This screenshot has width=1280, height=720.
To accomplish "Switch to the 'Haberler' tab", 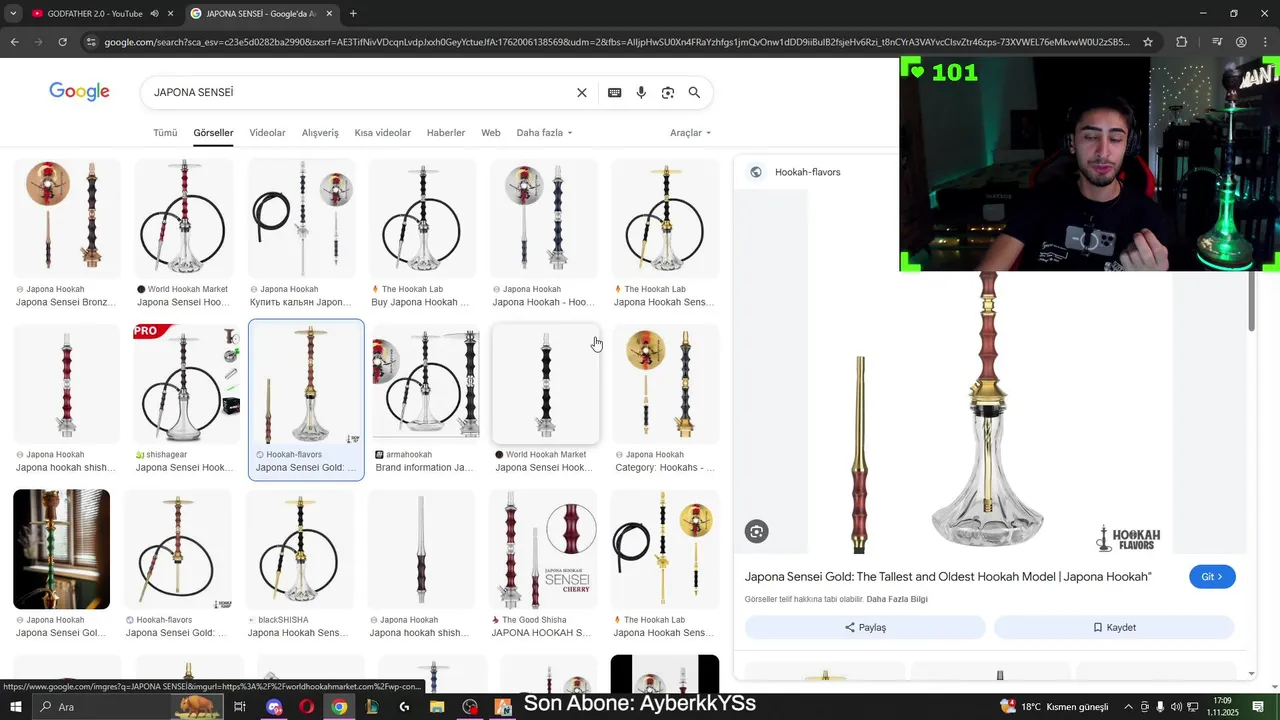I will (446, 133).
